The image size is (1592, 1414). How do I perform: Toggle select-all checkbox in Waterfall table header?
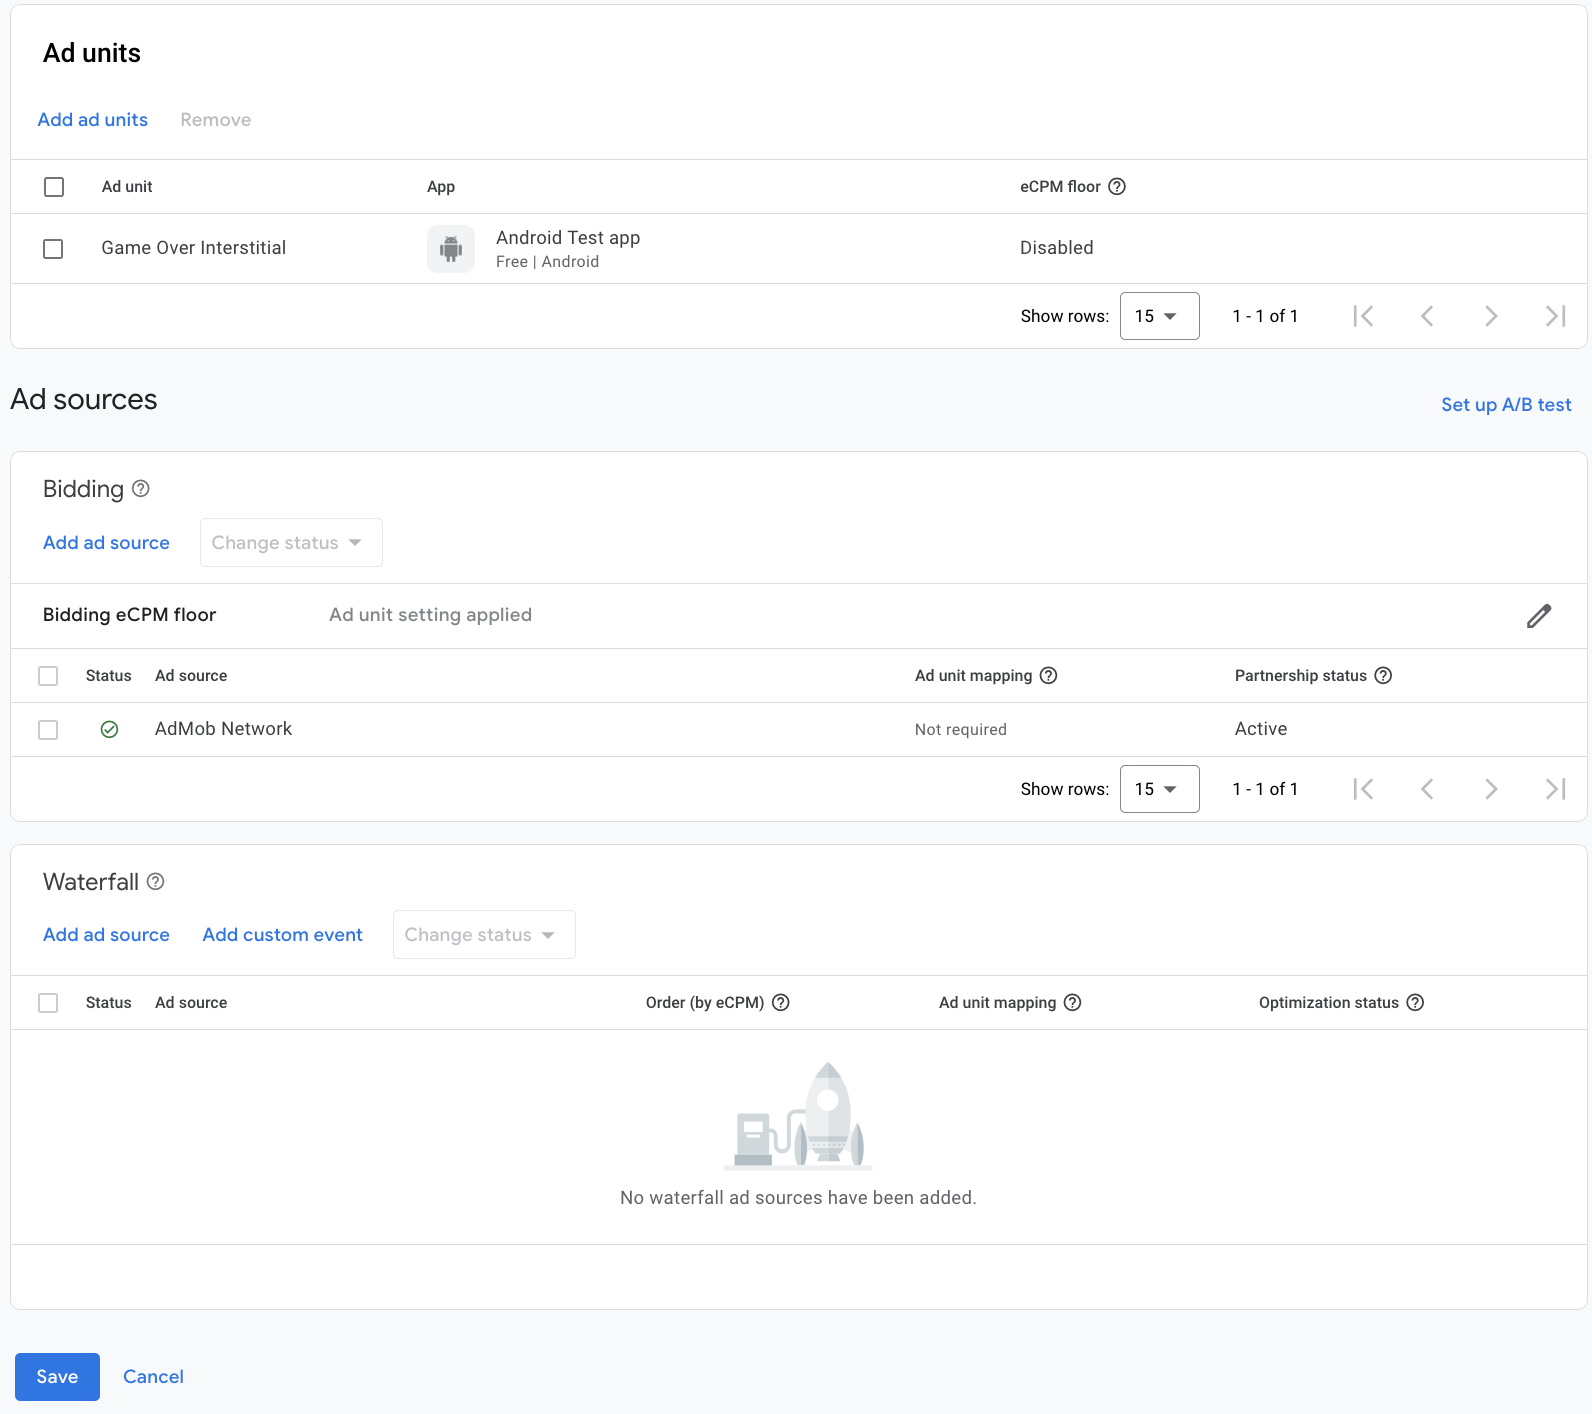[x=48, y=1003]
